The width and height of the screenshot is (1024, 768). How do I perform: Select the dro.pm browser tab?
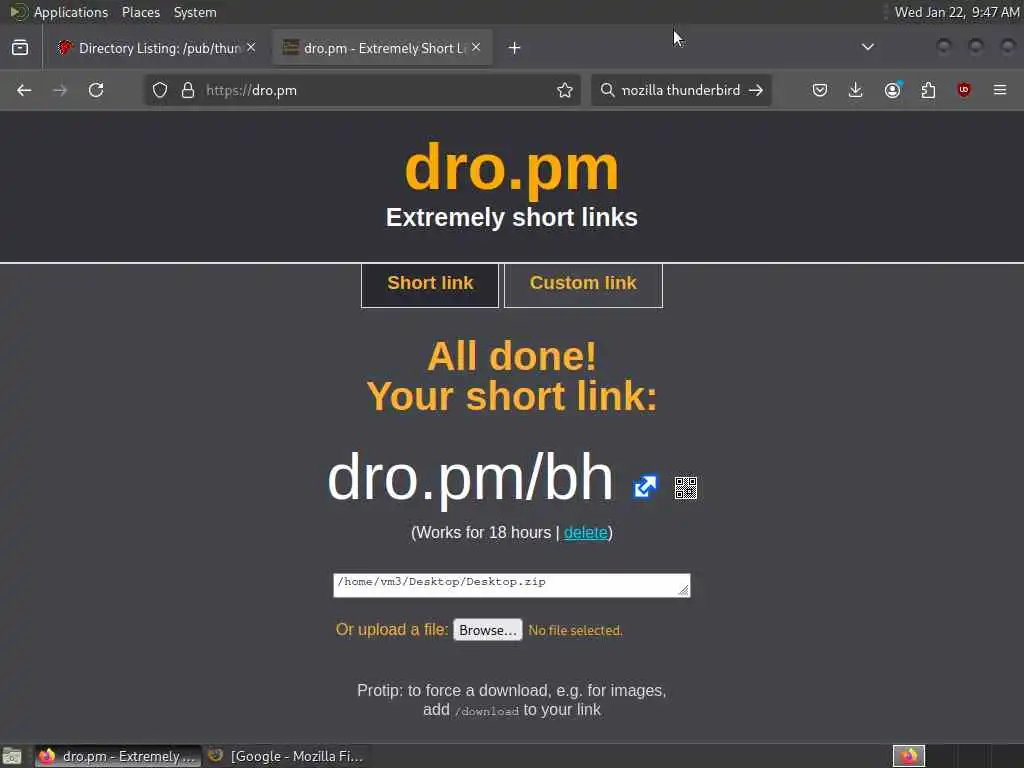382,48
